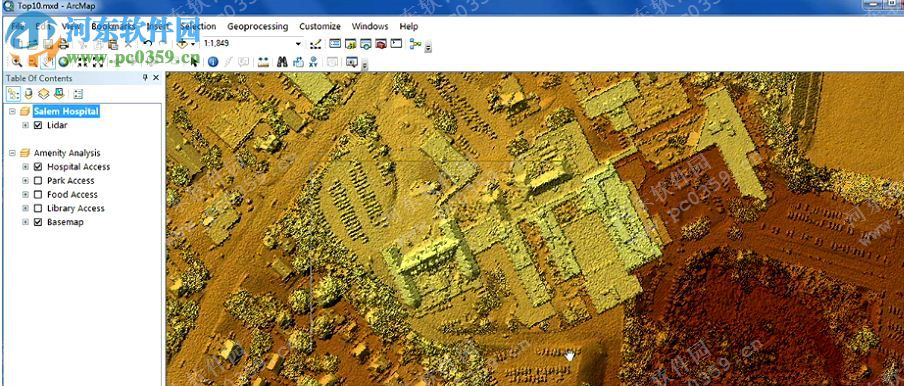The image size is (904, 386).
Task: Click the Full Extent globe icon
Action: point(63,62)
